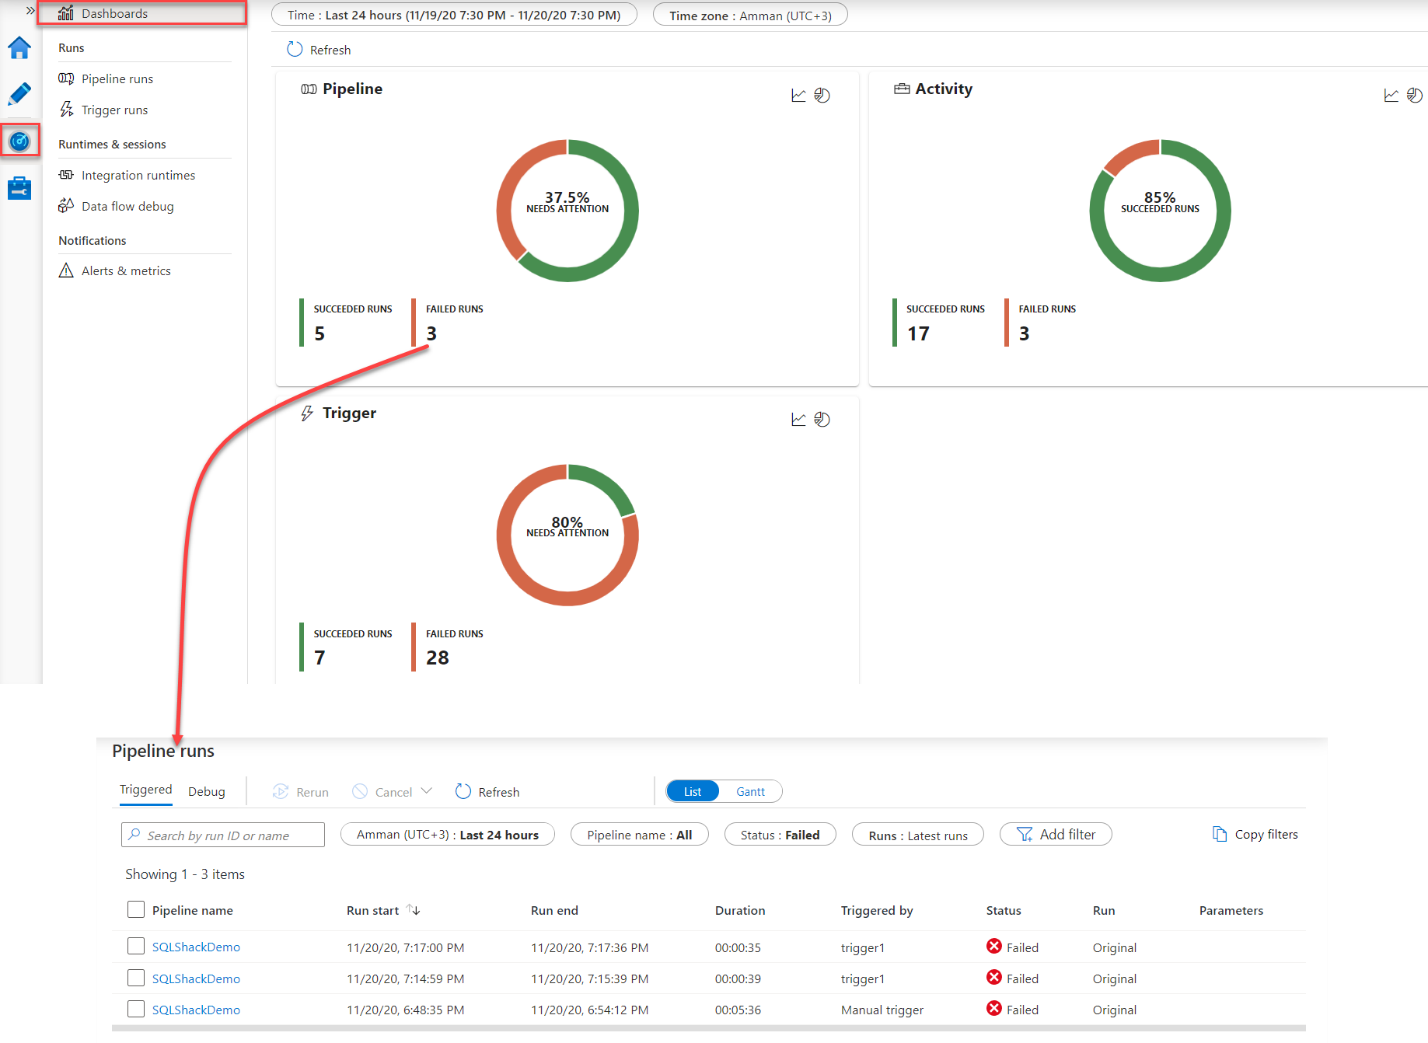Tick checkbox for the 7:17:00 PM run
The image size is (1428, 1043).
136,946
